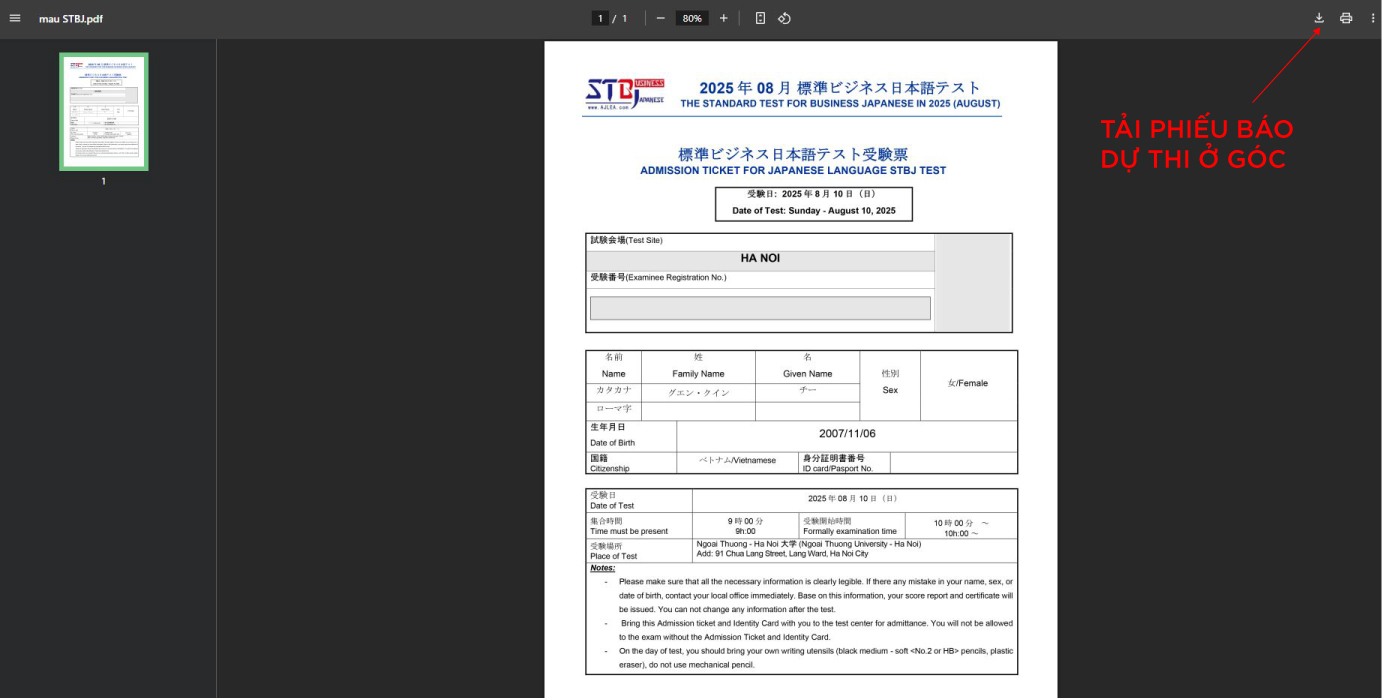
Task: Click the 'カタカナ' row label
Action: click(613, 389)
